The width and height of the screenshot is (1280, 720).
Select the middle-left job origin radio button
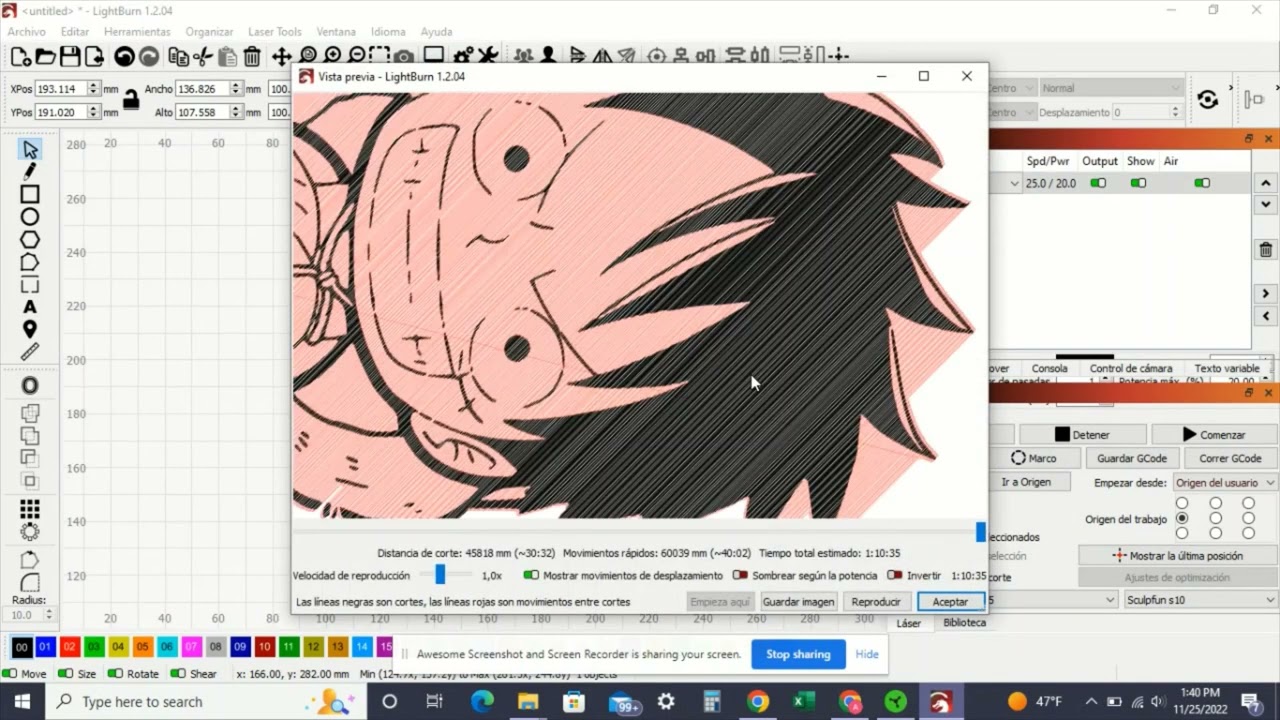(1182, 519)
